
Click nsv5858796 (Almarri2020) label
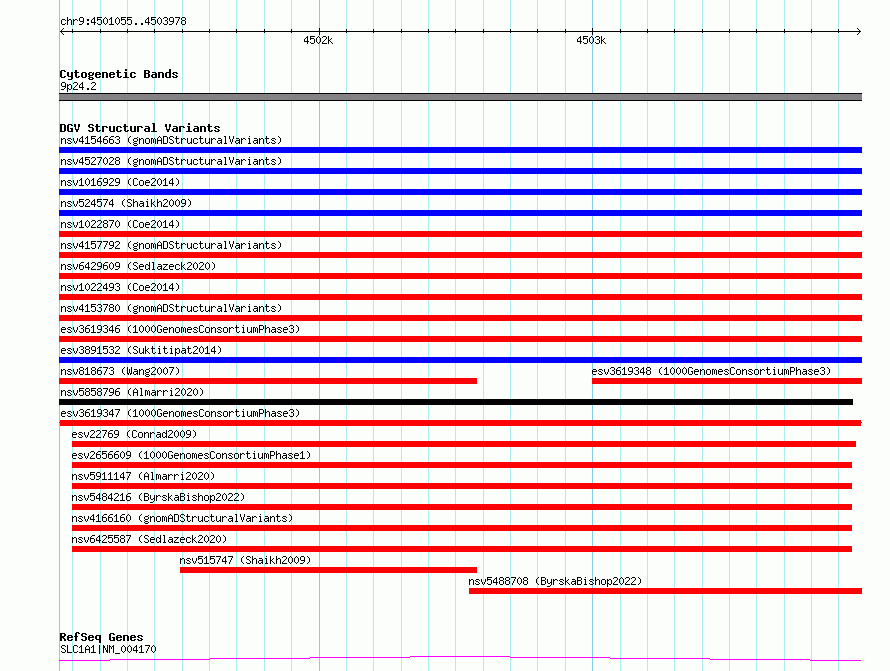(x=132, y=392)
